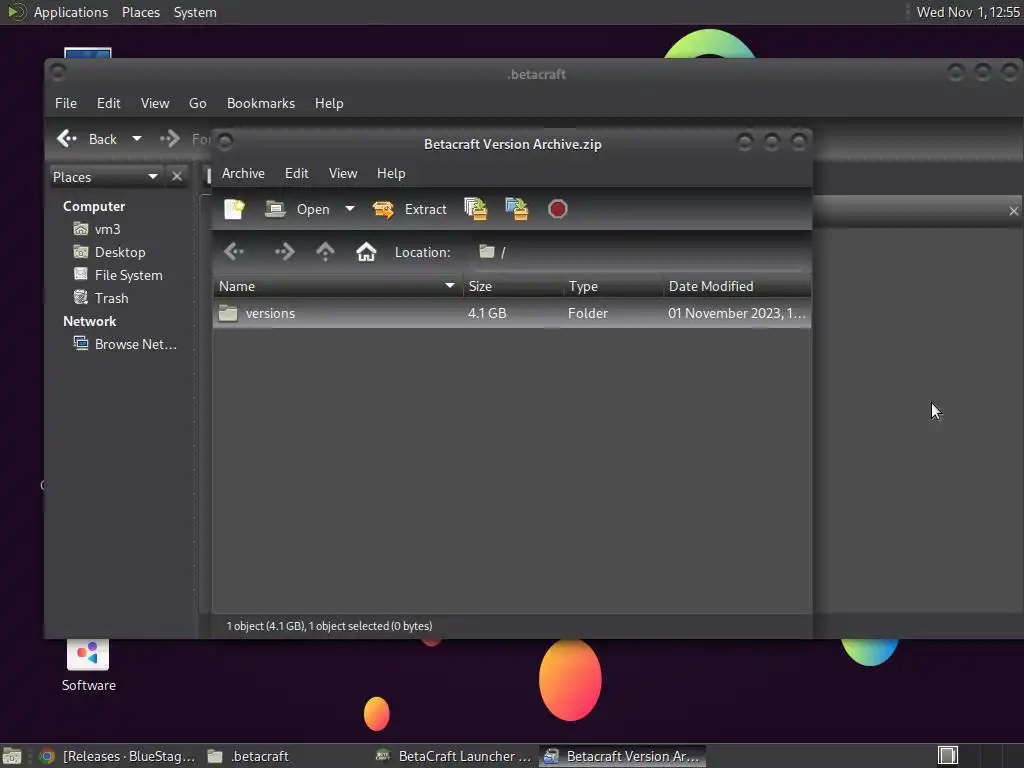Viewport: 1024px width, 768px height.
Task: Open Trash in the sidebar
Action: point(101,298)
